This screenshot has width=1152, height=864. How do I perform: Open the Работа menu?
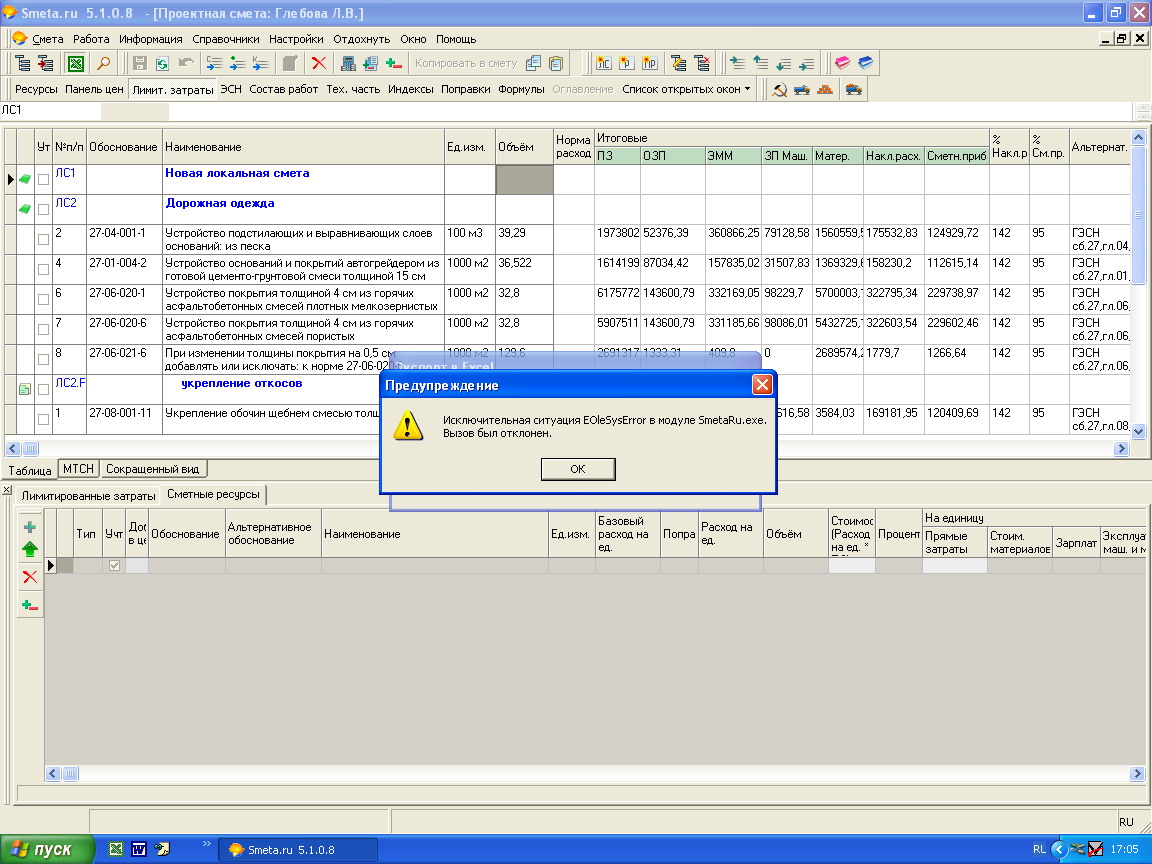point(91,39)
